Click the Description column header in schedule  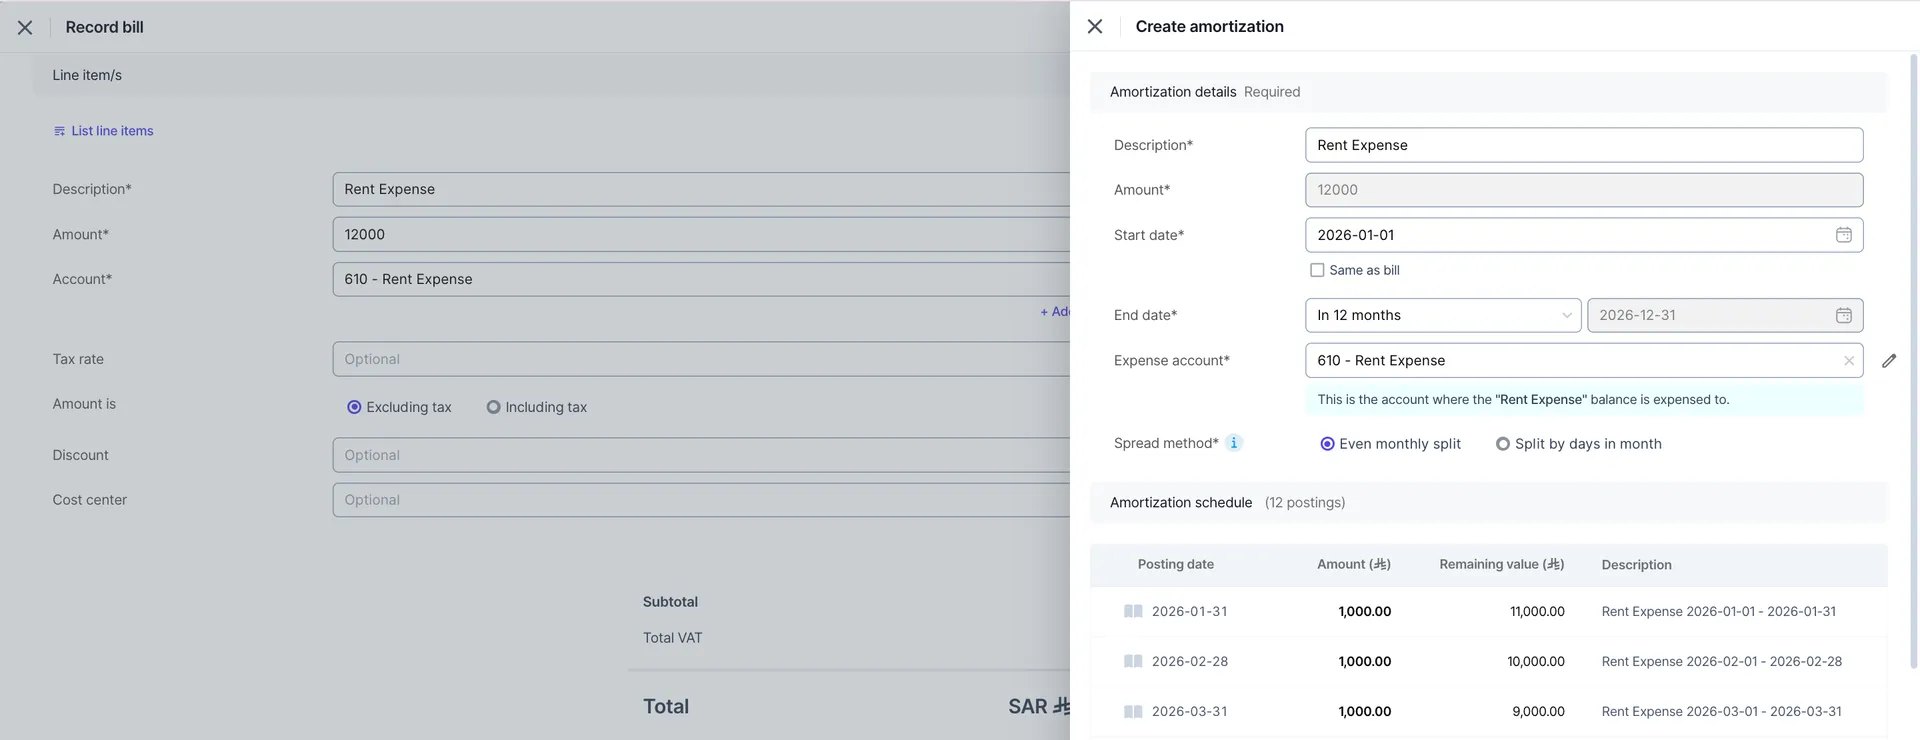click(x=1636, y=565)
